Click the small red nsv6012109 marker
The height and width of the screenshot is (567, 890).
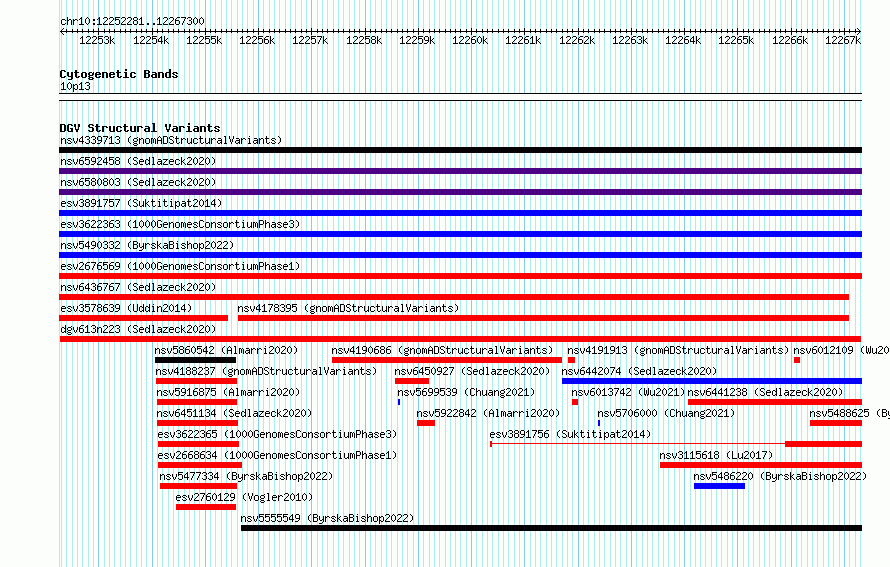[797, 360]
